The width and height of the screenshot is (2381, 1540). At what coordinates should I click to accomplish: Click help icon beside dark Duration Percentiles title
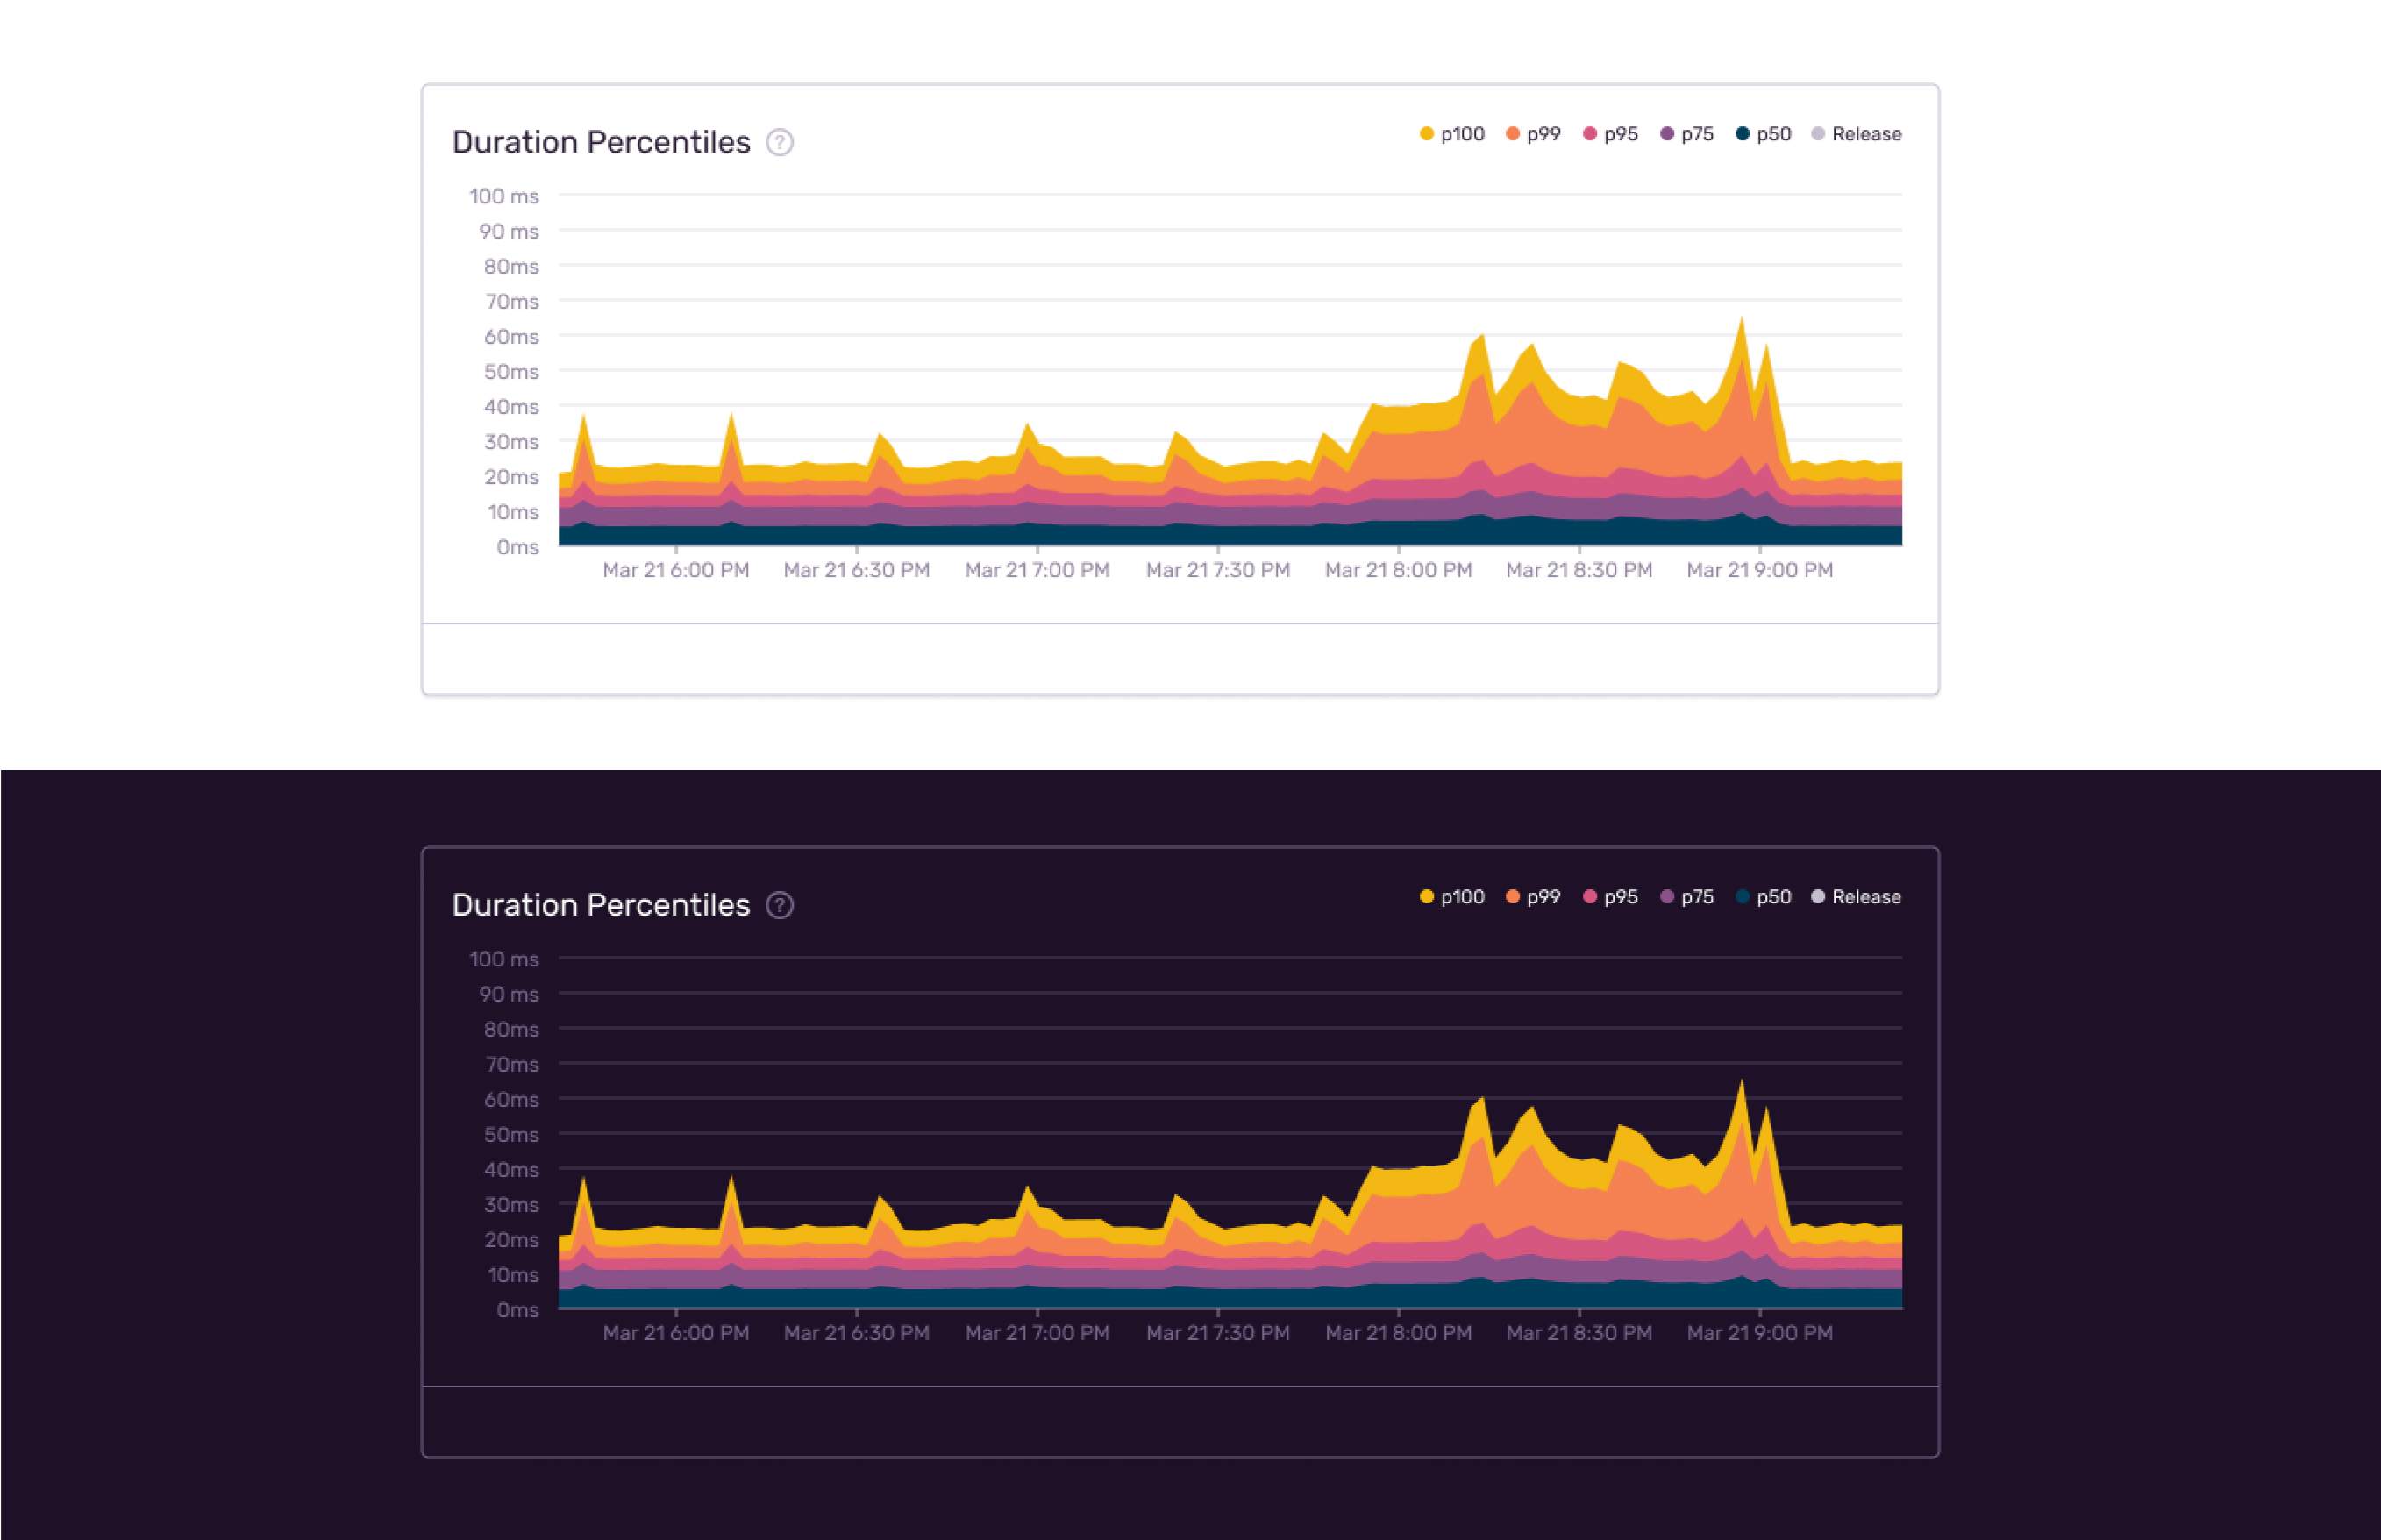[x=779, y=905]
